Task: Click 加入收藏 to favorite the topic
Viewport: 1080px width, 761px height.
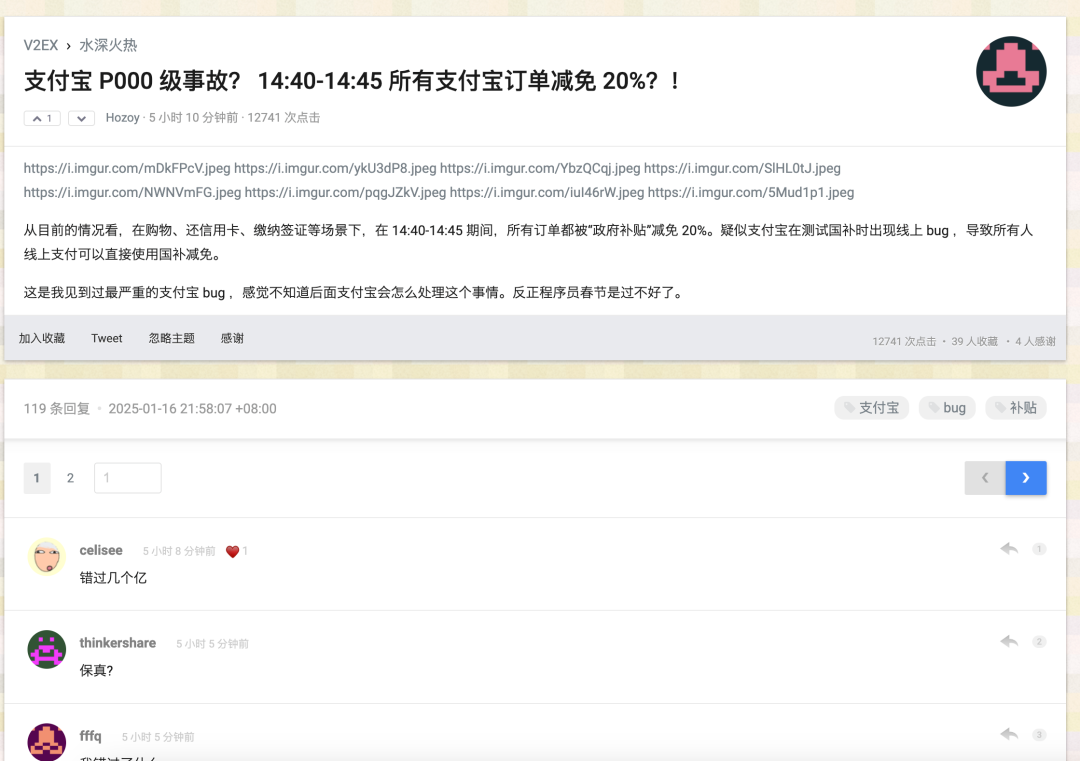Action: 42,338
